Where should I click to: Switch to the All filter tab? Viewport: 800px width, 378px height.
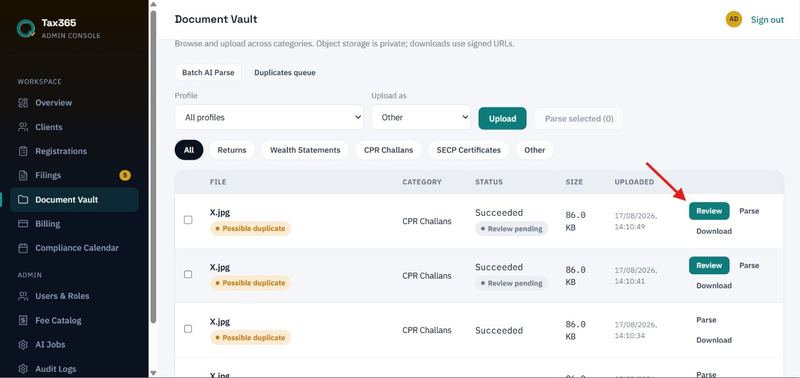tap(189, 150)
